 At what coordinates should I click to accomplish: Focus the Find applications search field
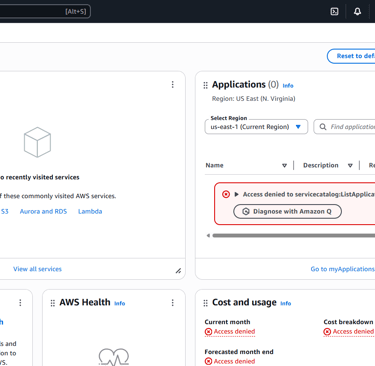(344, 127)
